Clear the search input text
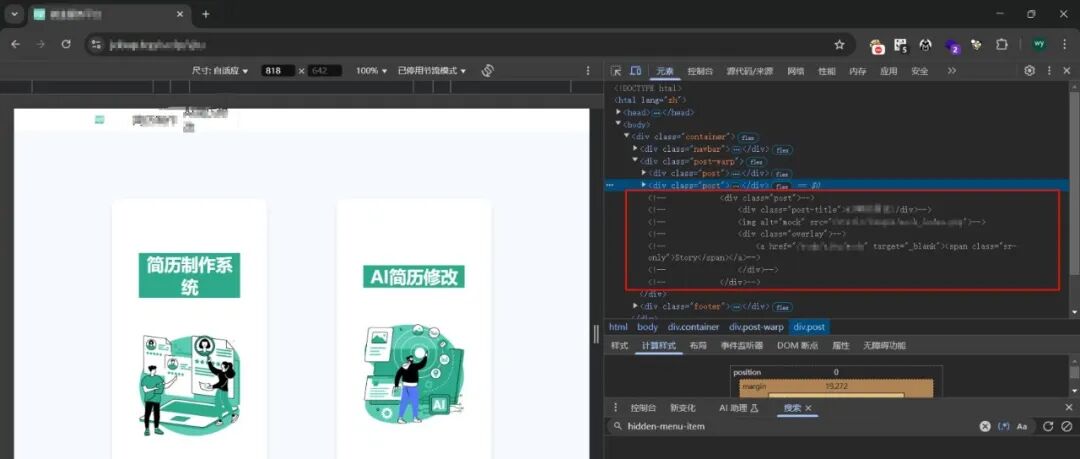The image size is (1080, 459). (x=985, y=427)
